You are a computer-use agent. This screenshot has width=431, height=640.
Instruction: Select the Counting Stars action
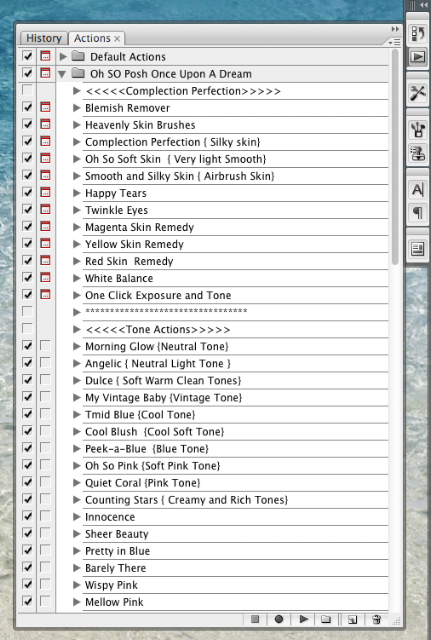tap(187, 500)
